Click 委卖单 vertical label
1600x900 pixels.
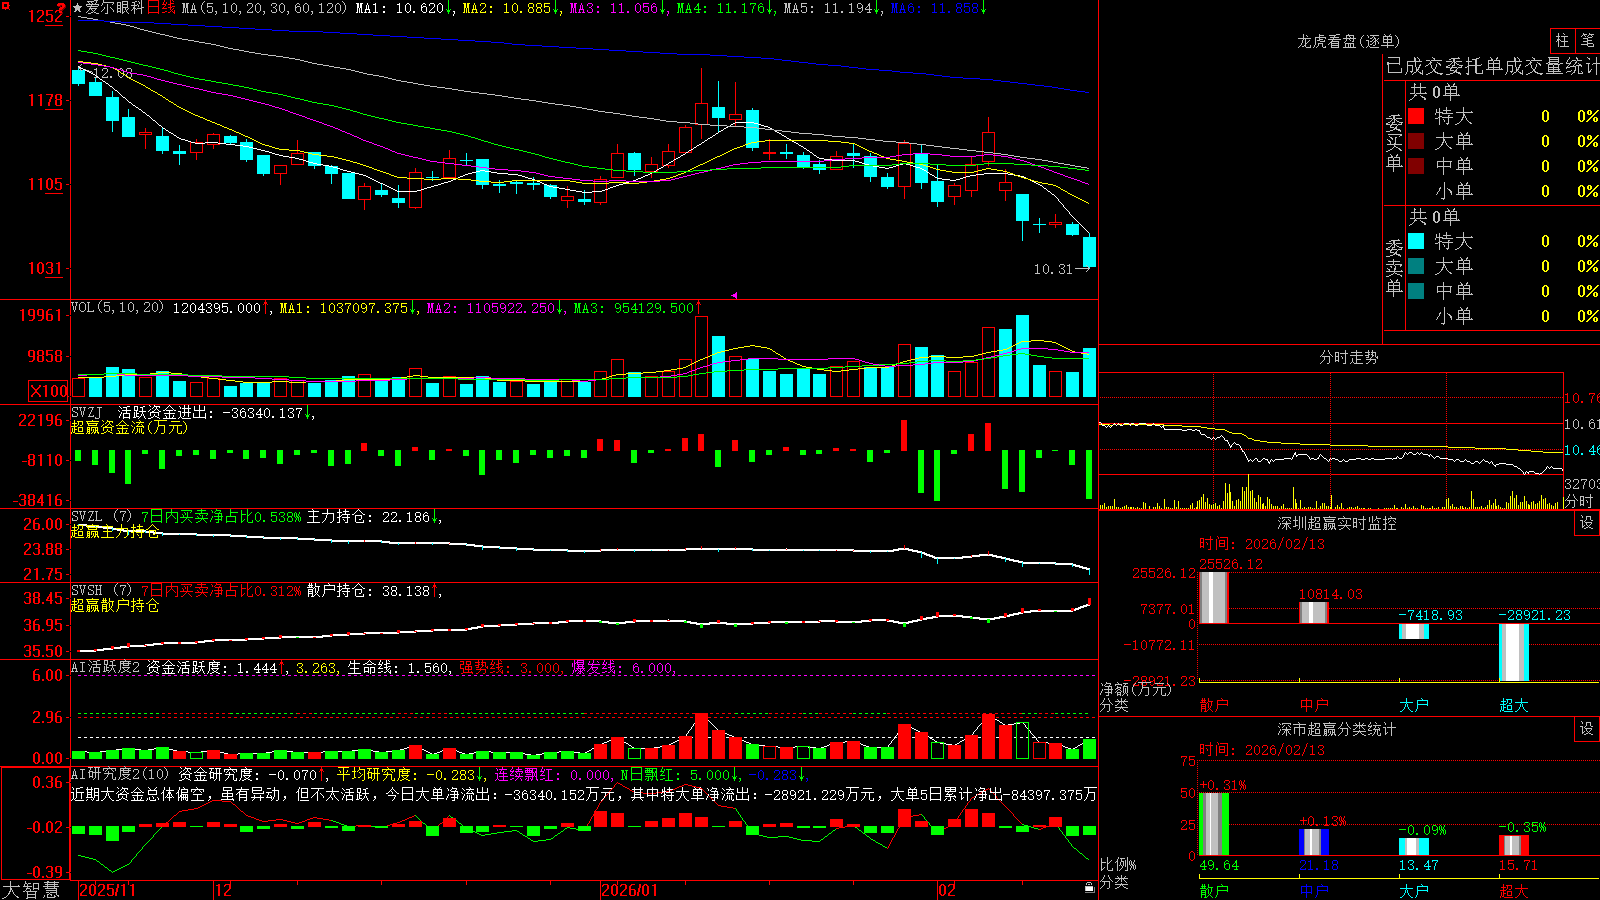point(1394,267)
